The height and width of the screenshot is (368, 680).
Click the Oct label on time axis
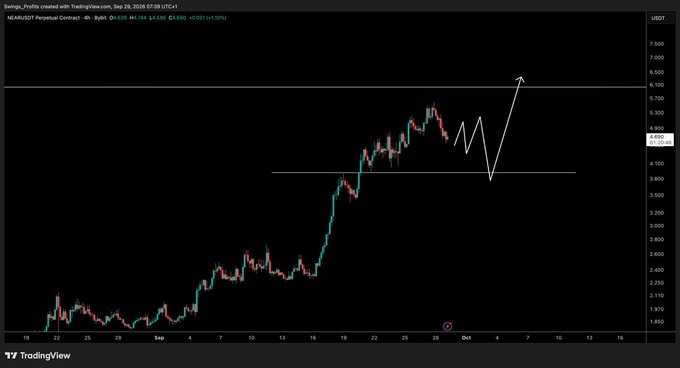tap(466, 338)
